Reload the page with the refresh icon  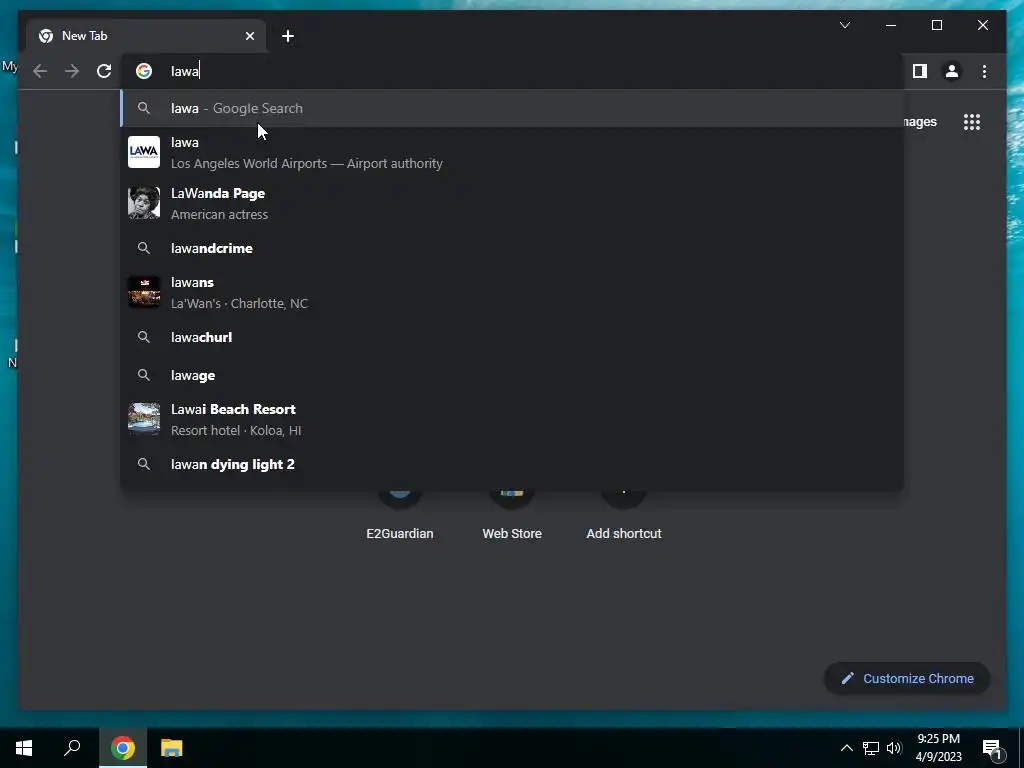coord(104,71)
